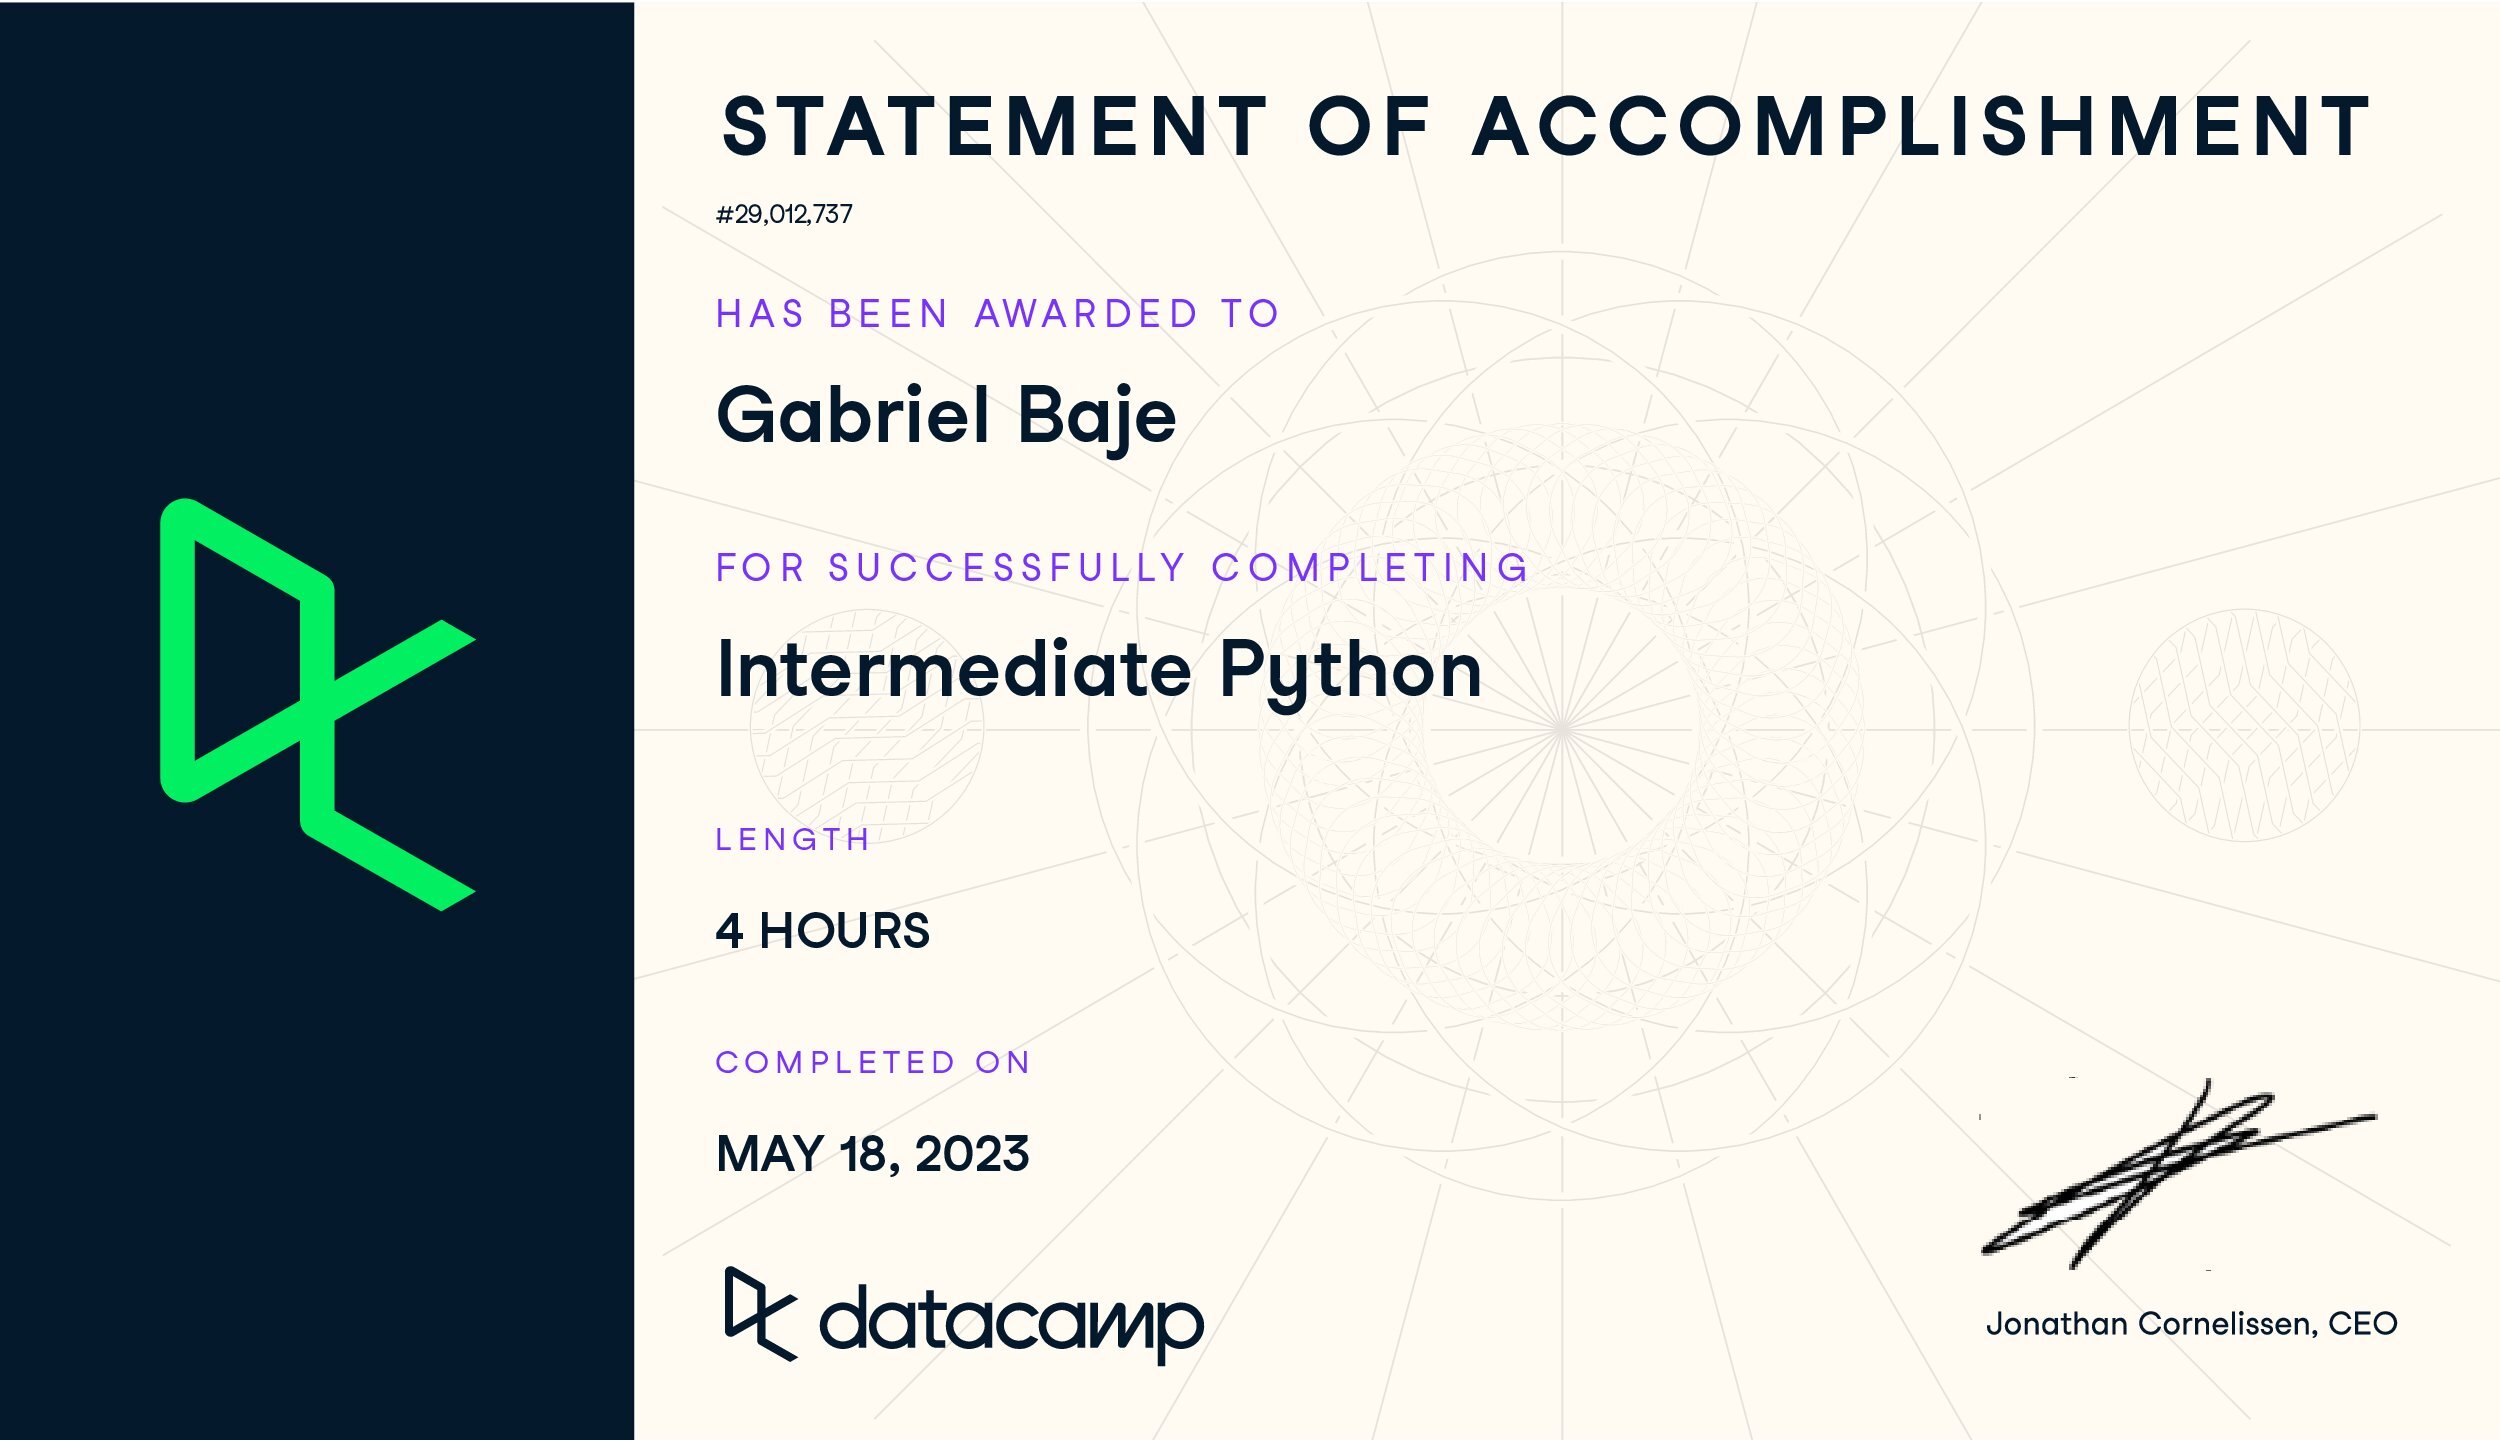Click the CEO handwritten signature
Viewport: 2500px width, 1442px height.
tap(2177, 1174)
